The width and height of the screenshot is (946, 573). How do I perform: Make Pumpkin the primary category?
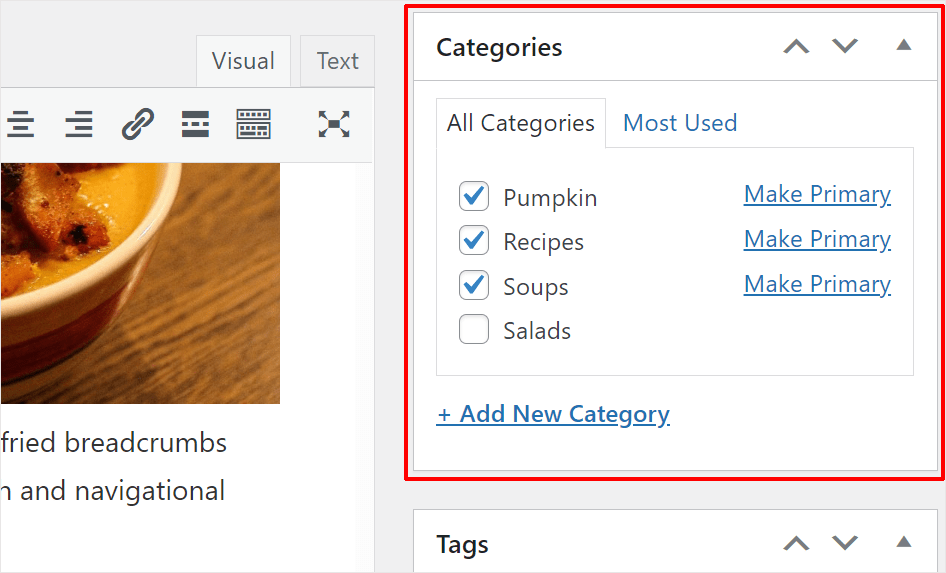pyautogui.click(x=817, y=194)
